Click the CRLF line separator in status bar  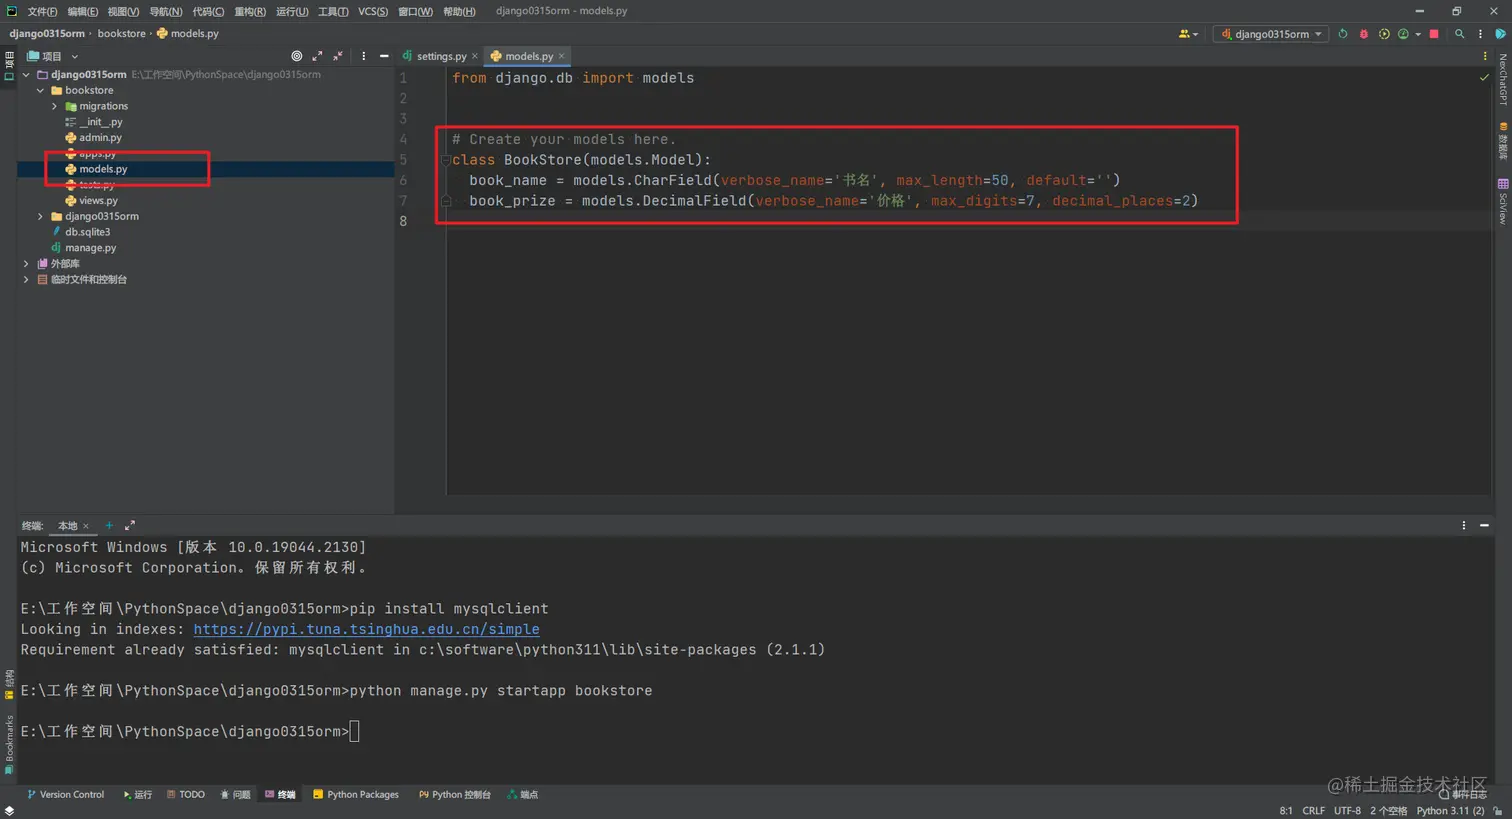click(1313, 811)
